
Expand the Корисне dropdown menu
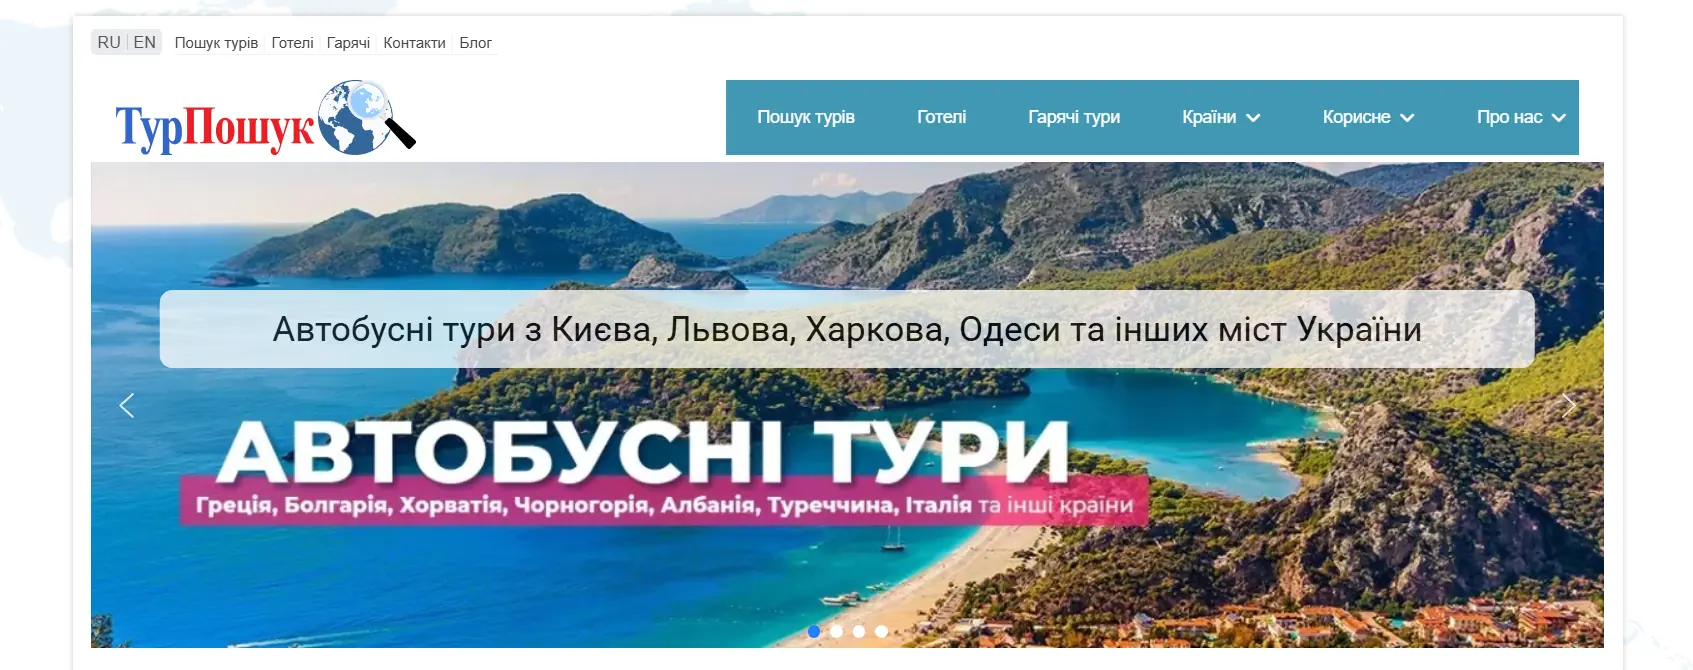point(1368,117)
